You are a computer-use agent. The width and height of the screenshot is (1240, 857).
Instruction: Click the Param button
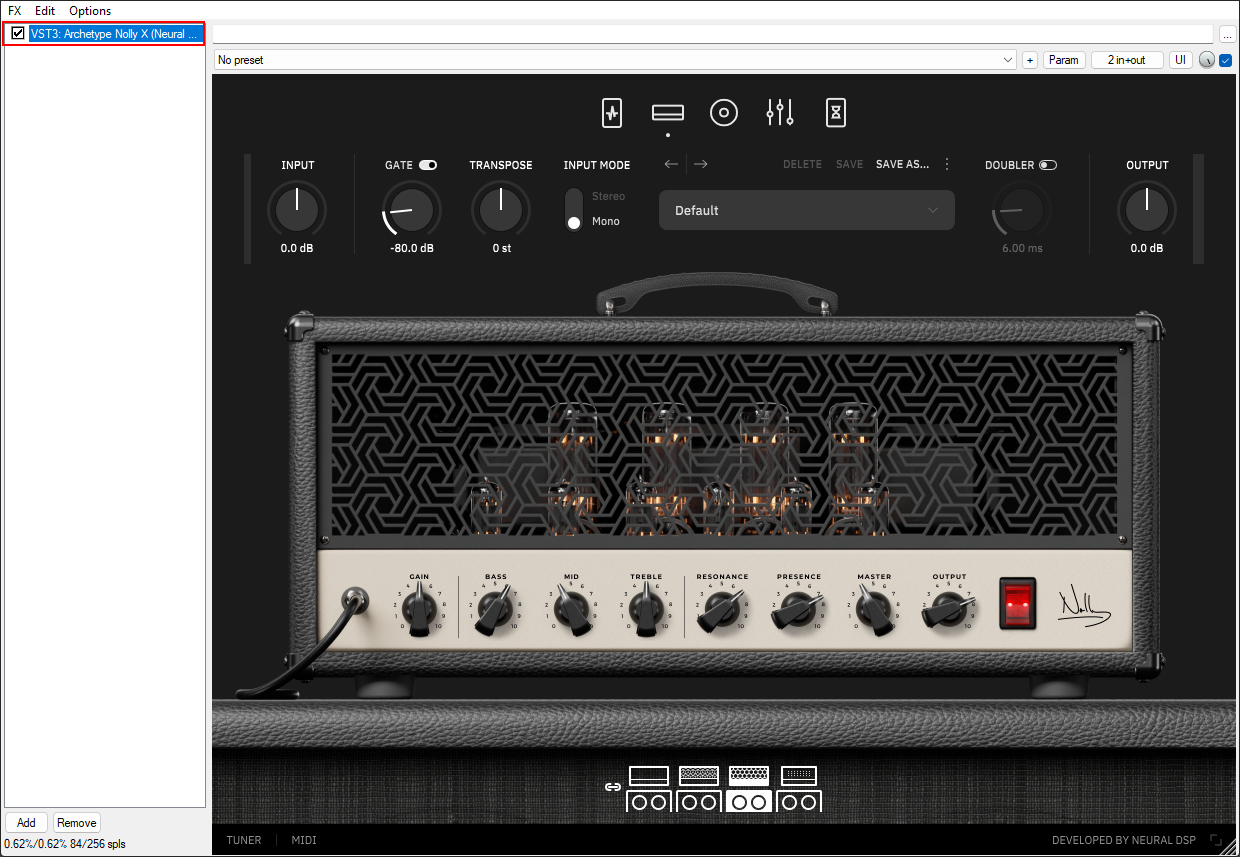coord(1064,60)
